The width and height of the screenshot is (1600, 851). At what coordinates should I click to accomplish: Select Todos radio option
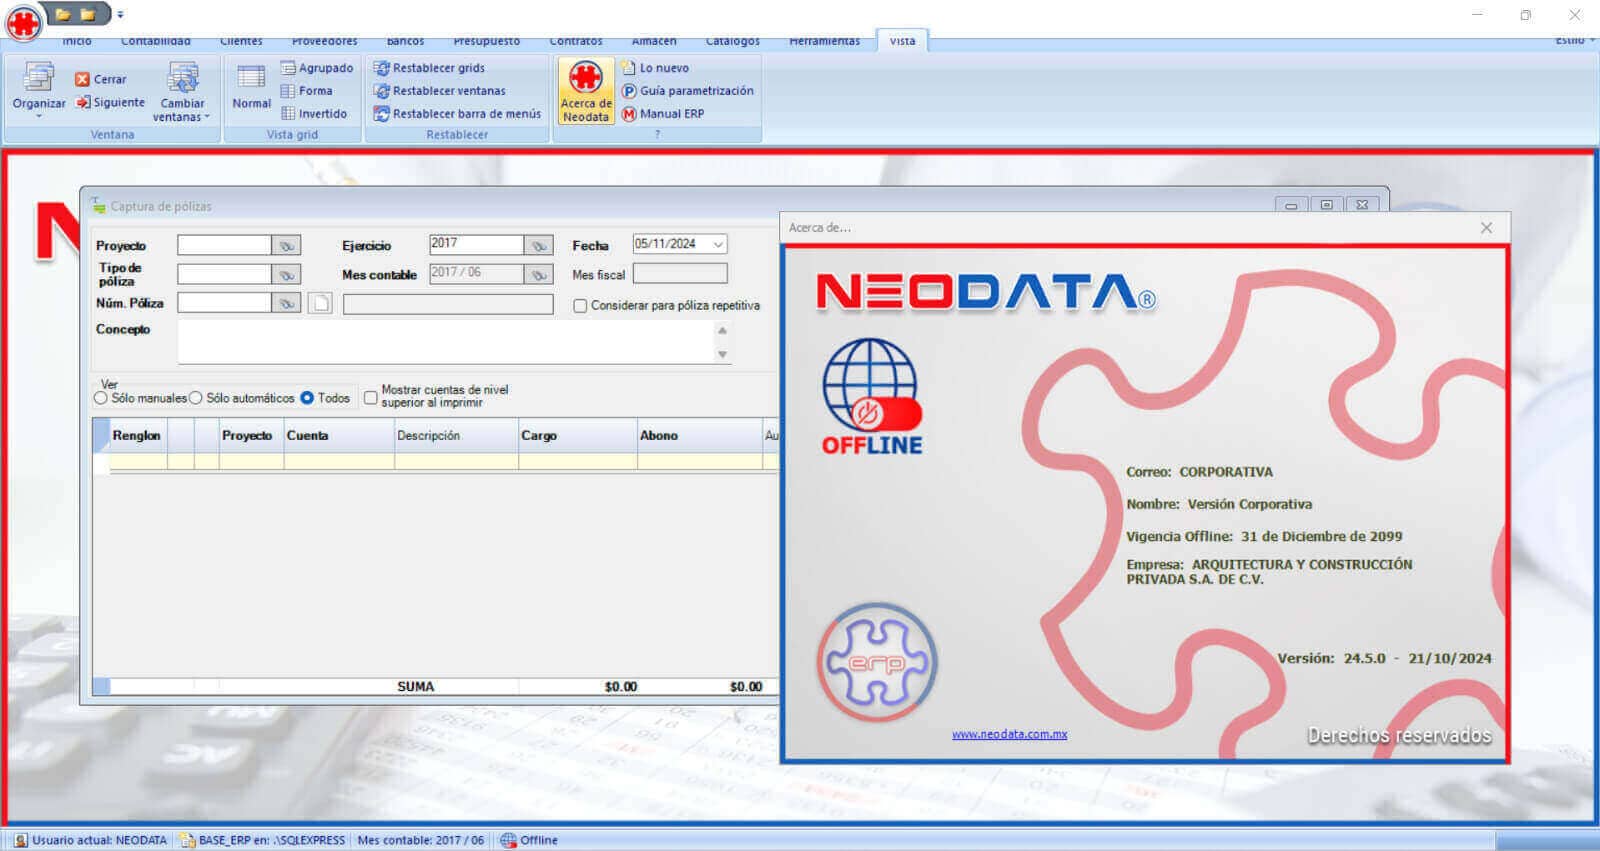coord(307,398)
